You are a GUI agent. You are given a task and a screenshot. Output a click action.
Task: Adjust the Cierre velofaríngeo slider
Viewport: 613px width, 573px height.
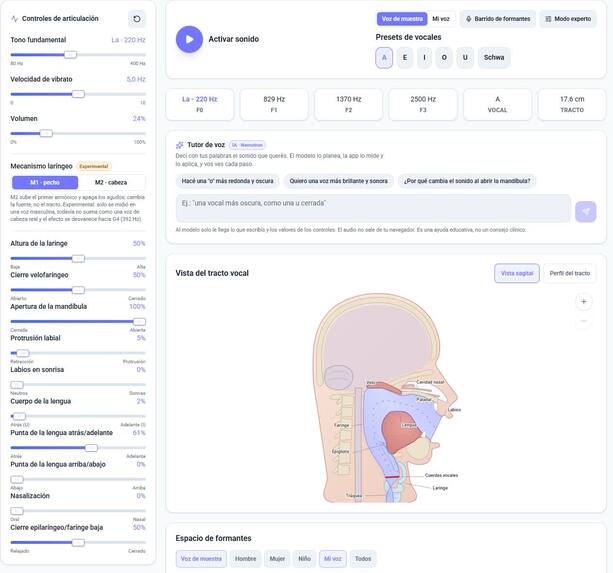coord(78,290)
